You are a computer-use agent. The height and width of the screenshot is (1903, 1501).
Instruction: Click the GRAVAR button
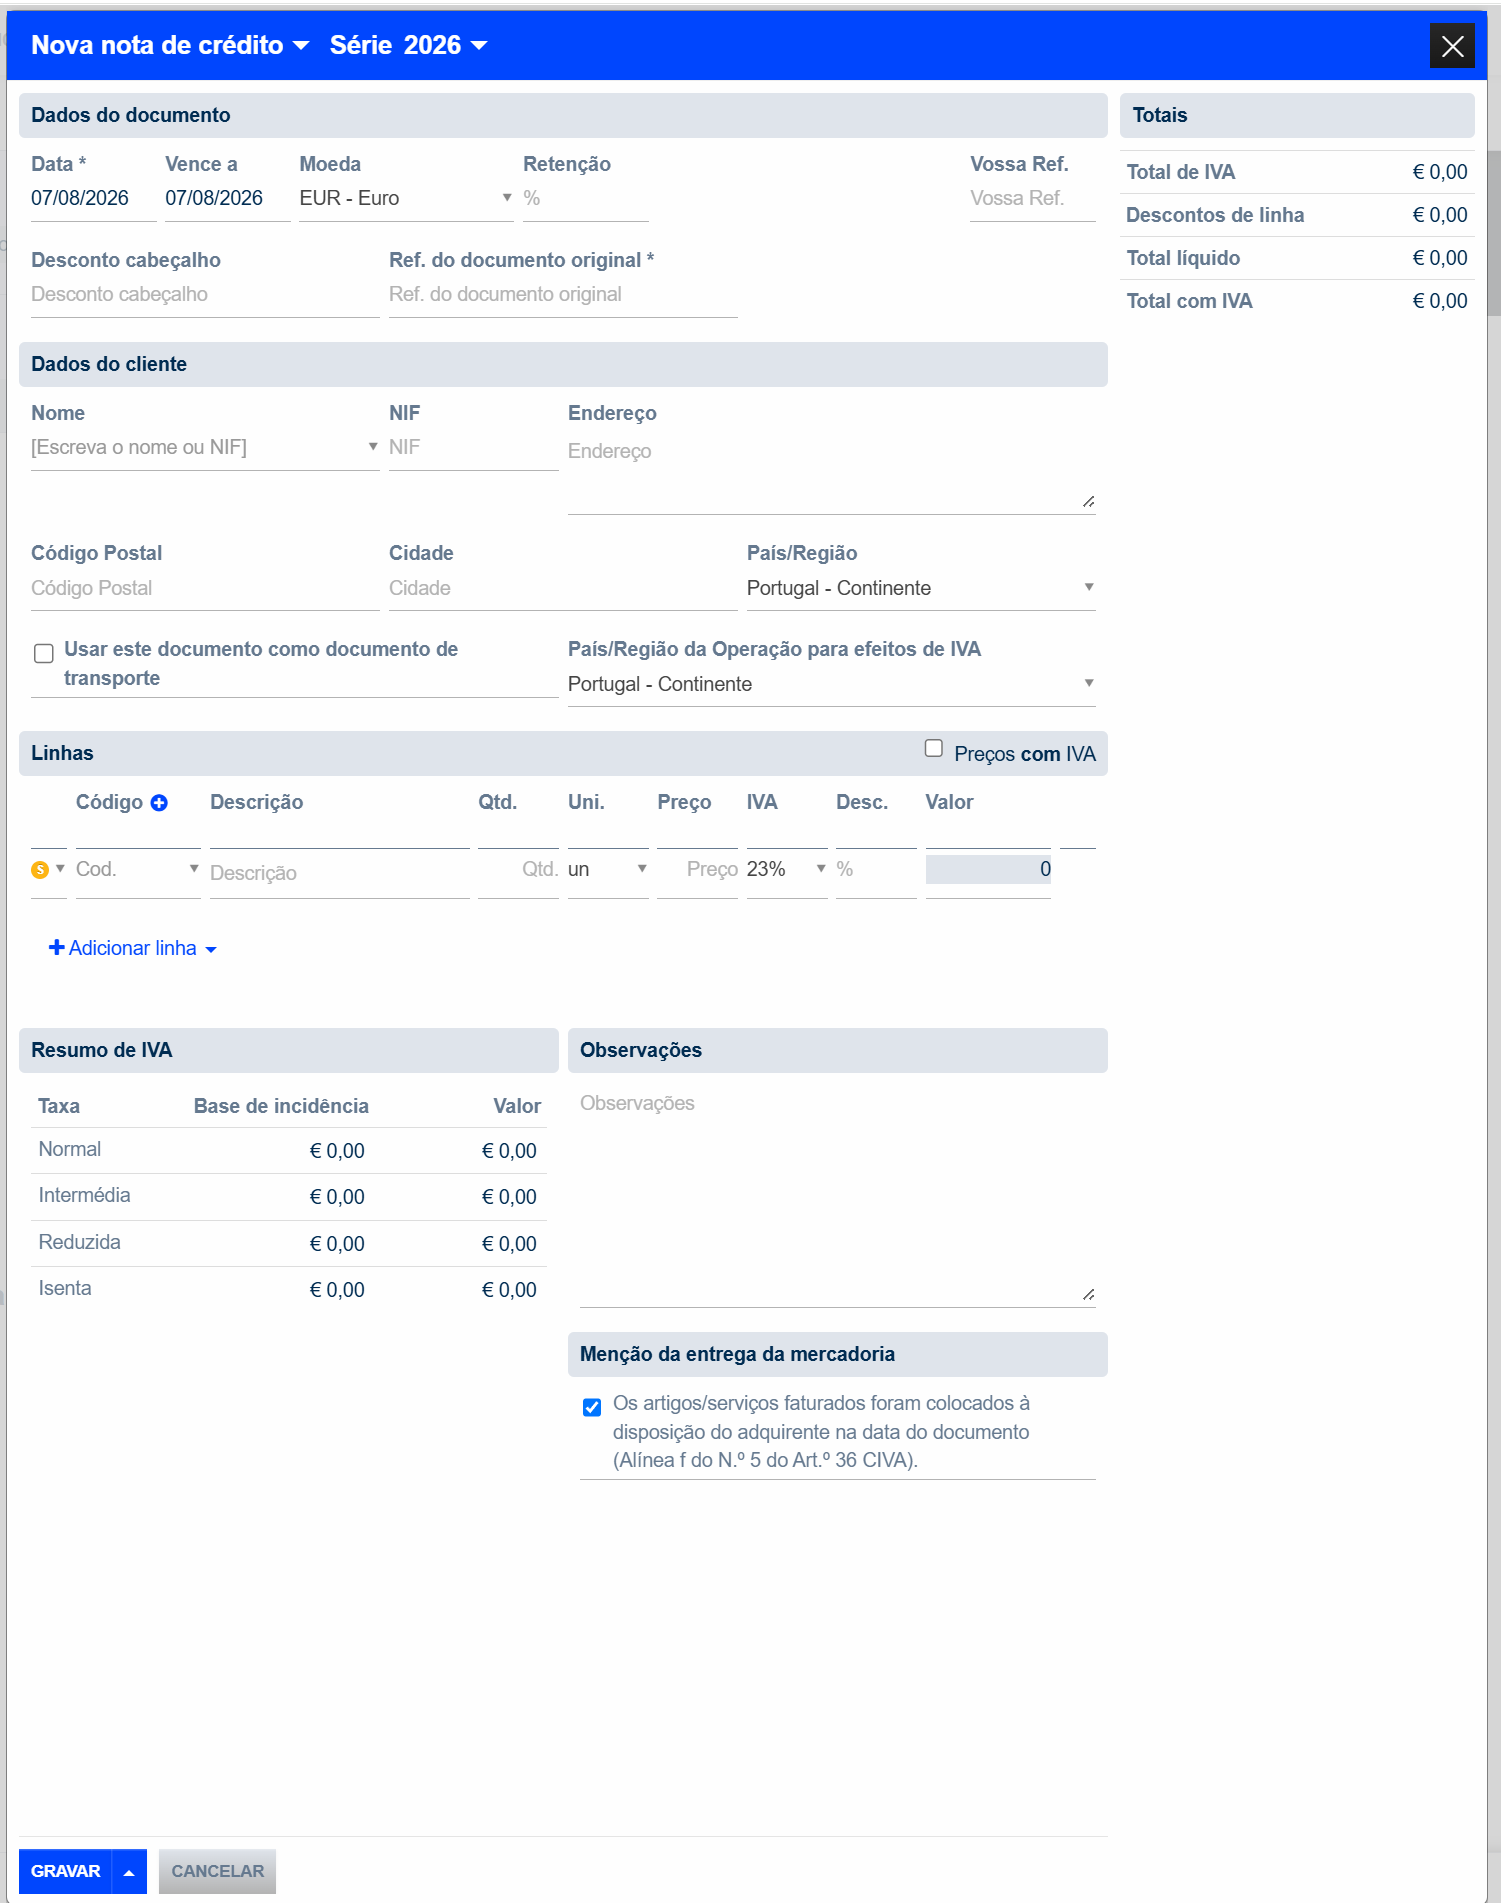click(x=65, y=1871)
